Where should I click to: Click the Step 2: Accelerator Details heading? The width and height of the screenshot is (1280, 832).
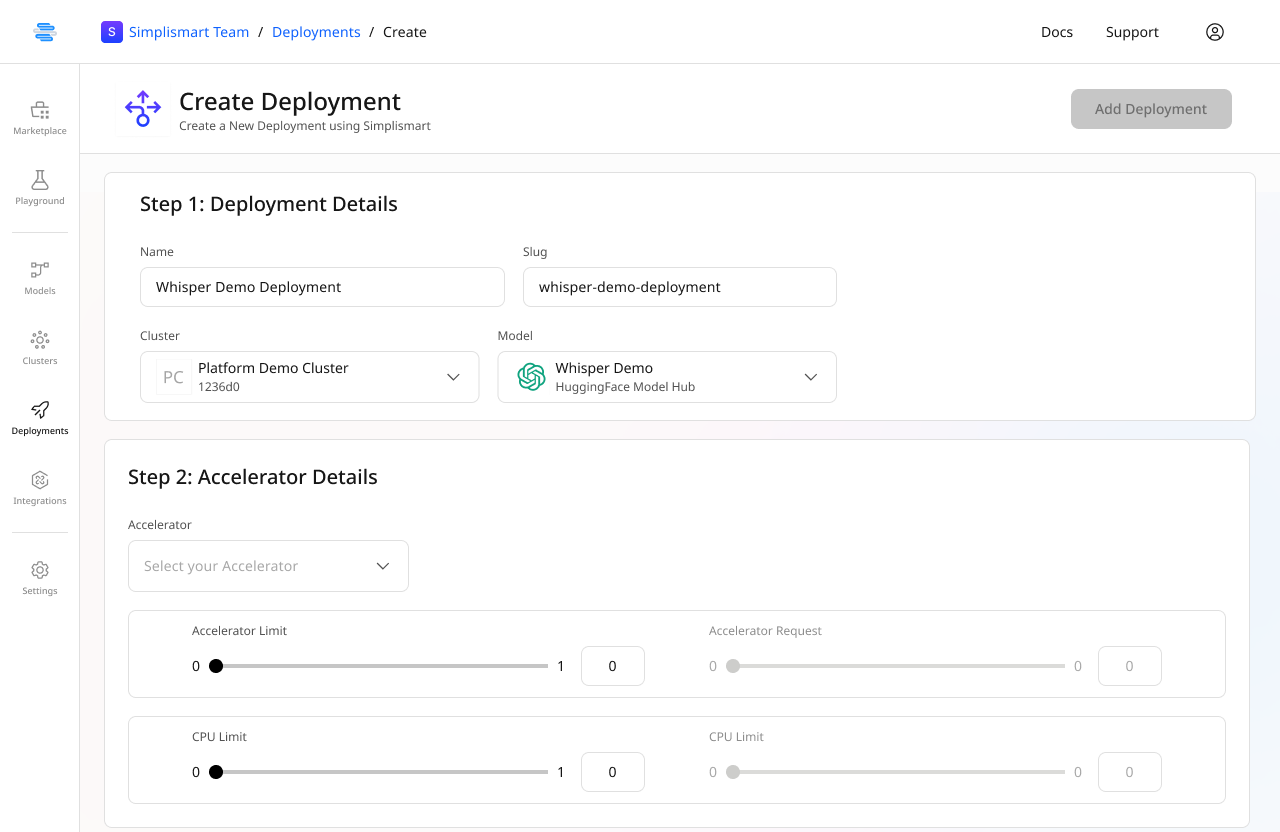point(253,477)
